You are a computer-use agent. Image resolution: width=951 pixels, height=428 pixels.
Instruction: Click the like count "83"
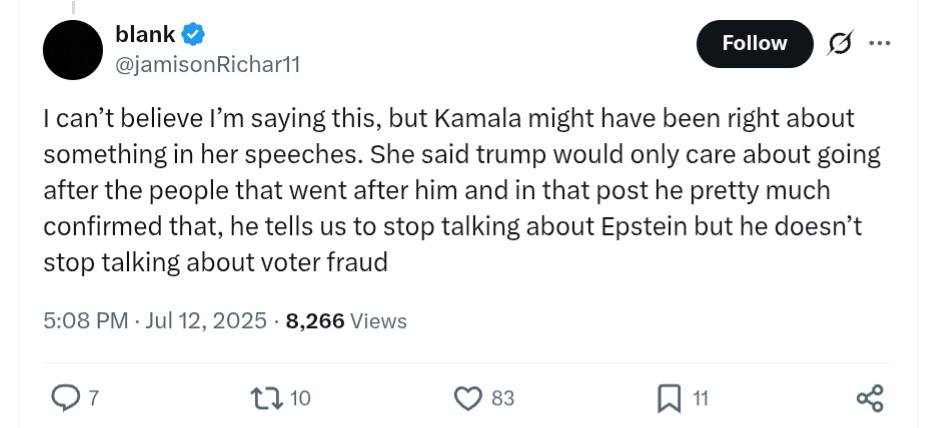click(x=503, y=399)
